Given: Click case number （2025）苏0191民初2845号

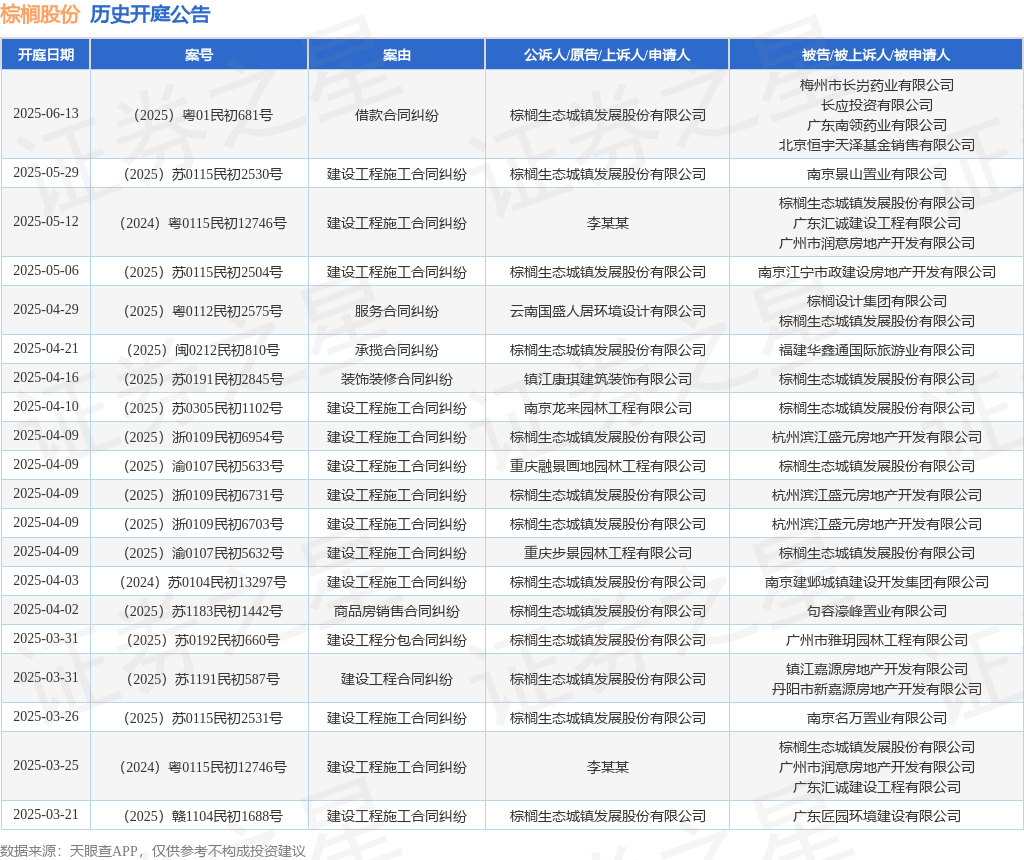Looking at the screenshot, I should pyautogui.click(x=199, y=379).
